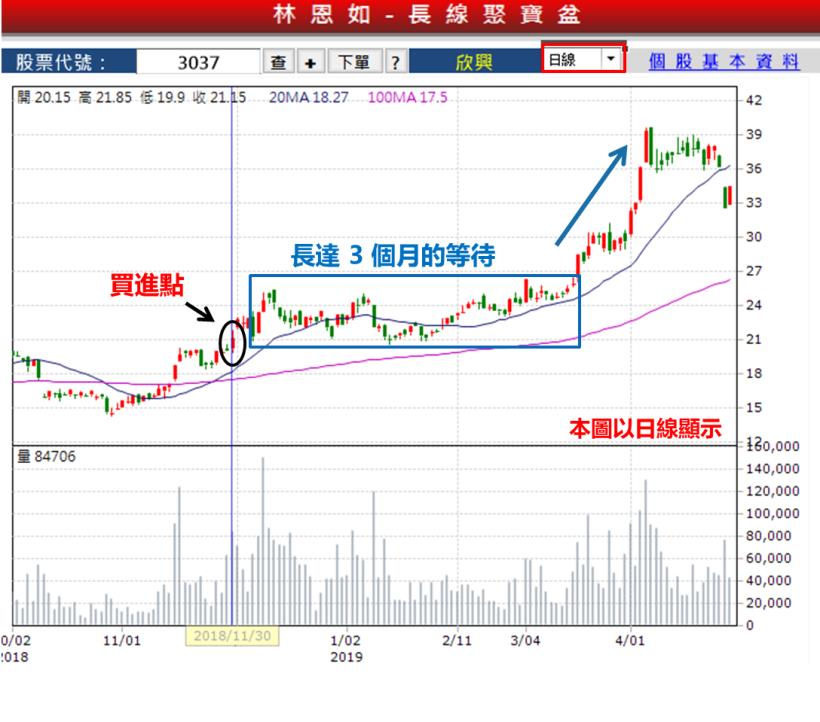Click the 查 lookup button
Screen dimensions: 820x722
tap(279, 62)
